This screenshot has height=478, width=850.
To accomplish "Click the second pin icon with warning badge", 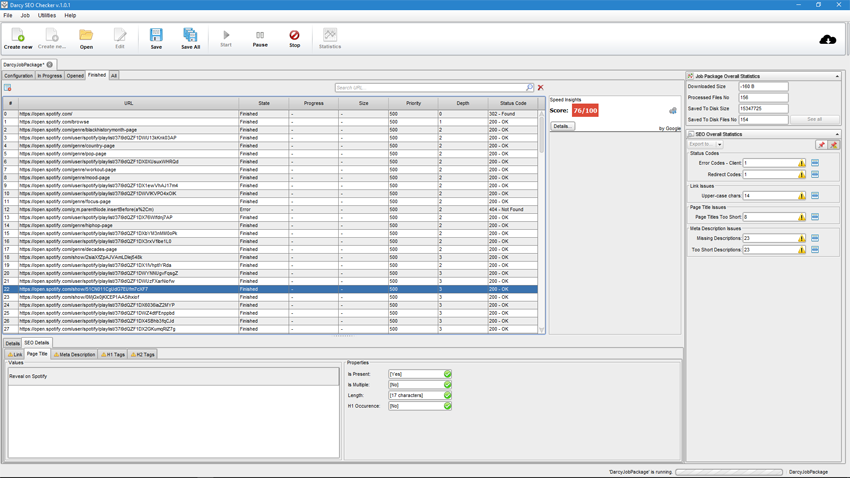I will 834,145.
